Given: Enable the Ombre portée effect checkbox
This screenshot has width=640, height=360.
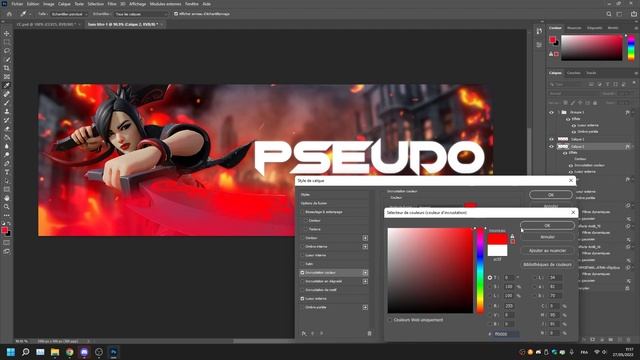Looking at the screenshot, I should (302, 307).
